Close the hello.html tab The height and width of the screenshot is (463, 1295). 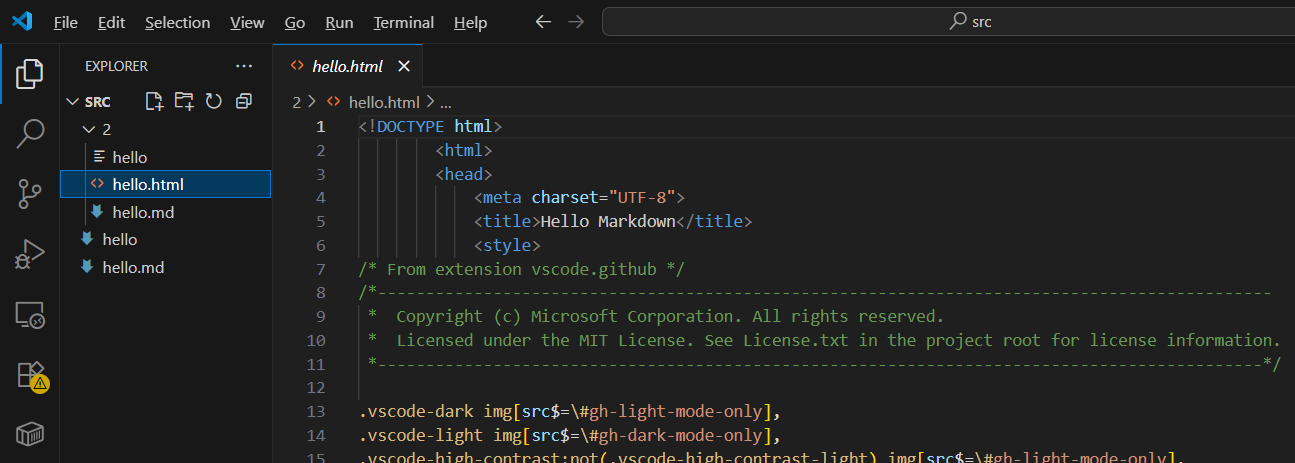404,67
